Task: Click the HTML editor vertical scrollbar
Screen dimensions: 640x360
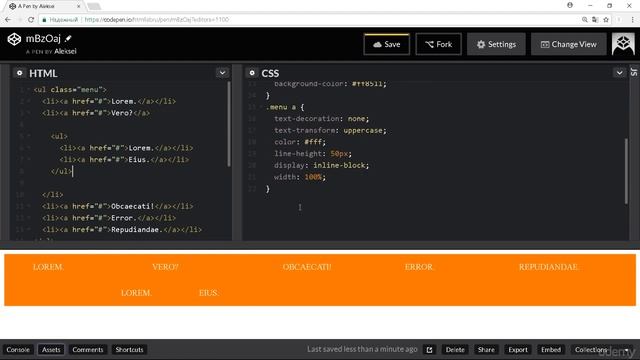Action: [229, 124]
